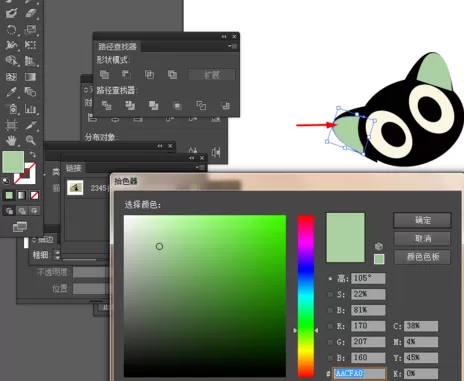Click the Crop pathfinder icon
This screenshot has height=381, width=464.
pyautogui.click(x=177, y=106)
